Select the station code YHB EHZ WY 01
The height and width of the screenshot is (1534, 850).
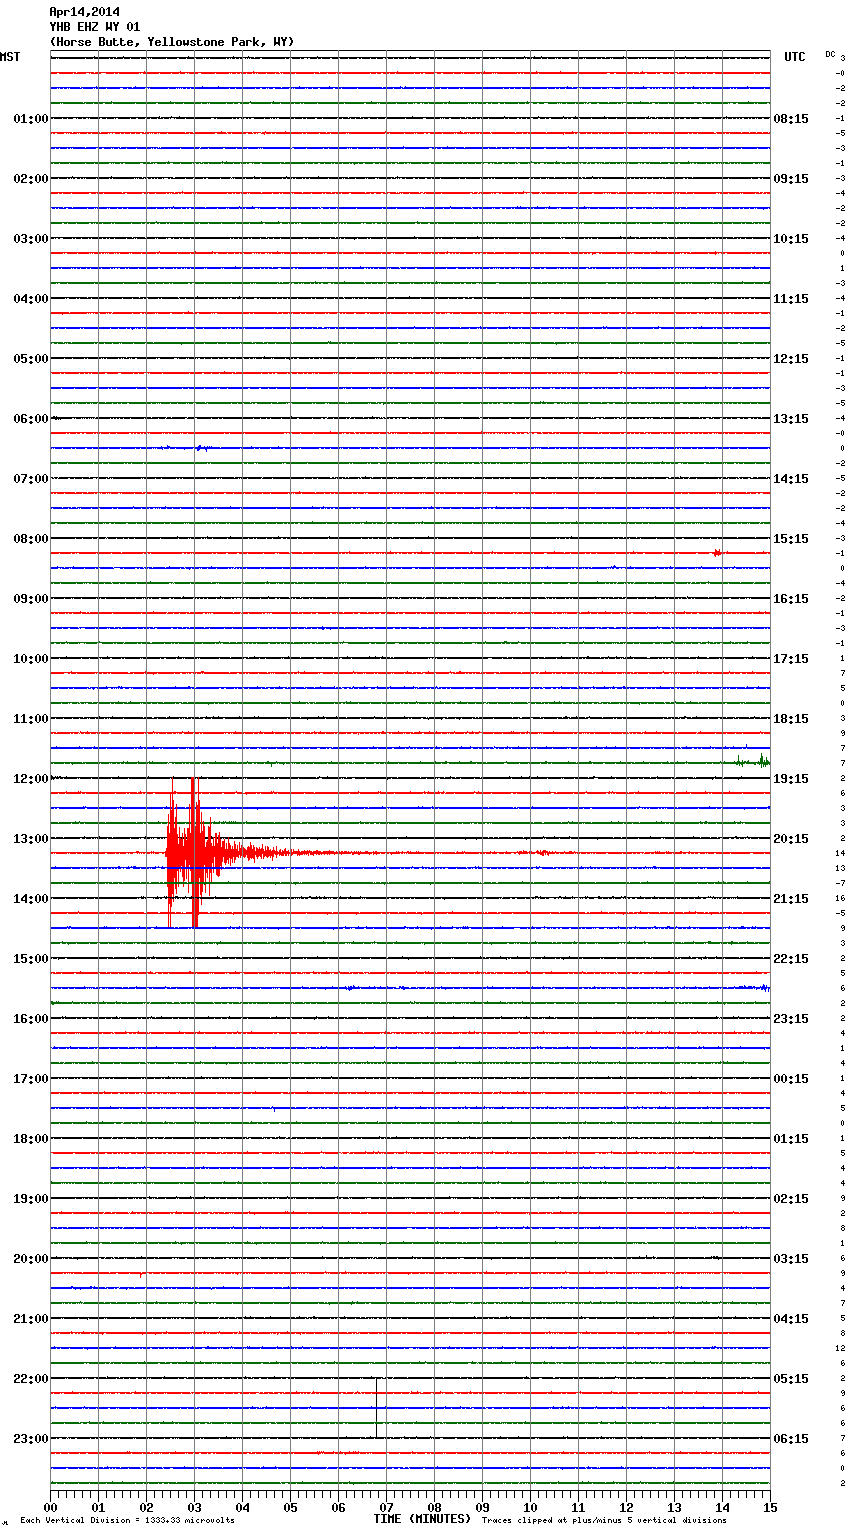pyautogui.click(x=95, y=27)
